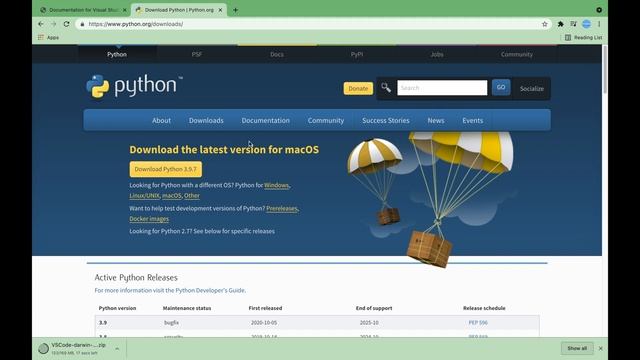
Task: Go back in browser history
Action: pos(41,24)
